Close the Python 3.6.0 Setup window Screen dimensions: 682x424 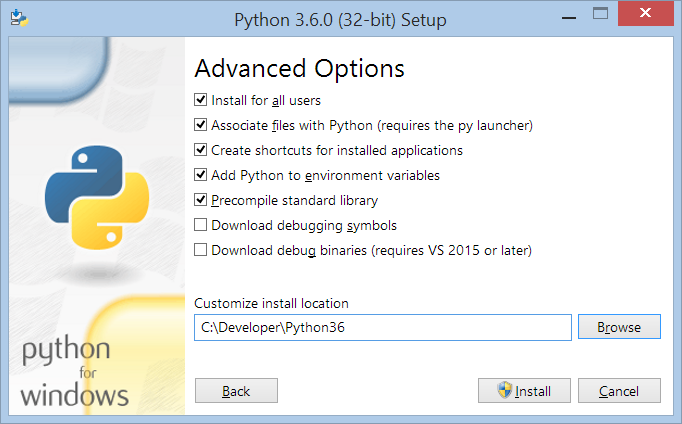tap(645, 13)
